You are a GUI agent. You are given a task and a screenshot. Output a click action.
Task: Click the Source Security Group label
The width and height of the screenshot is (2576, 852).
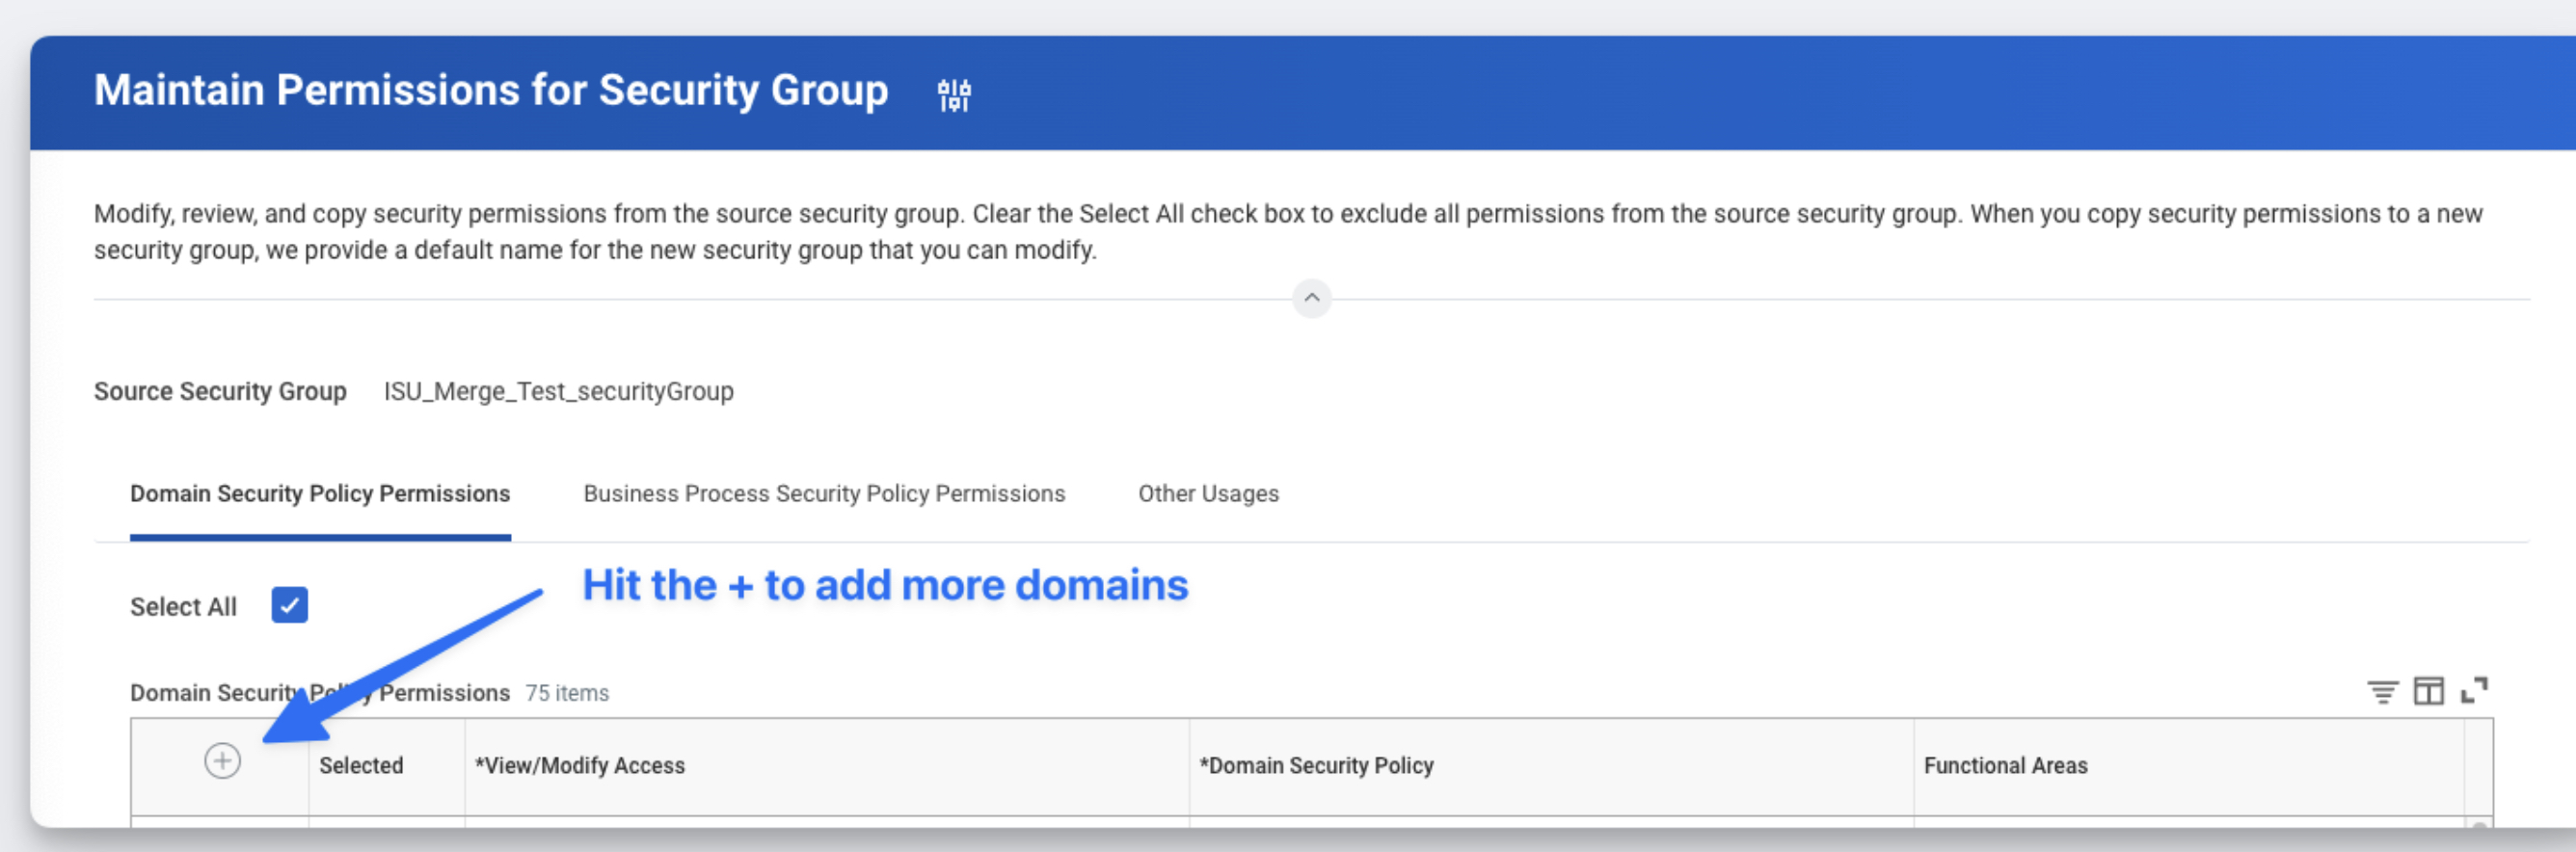(x=220, y=392)
